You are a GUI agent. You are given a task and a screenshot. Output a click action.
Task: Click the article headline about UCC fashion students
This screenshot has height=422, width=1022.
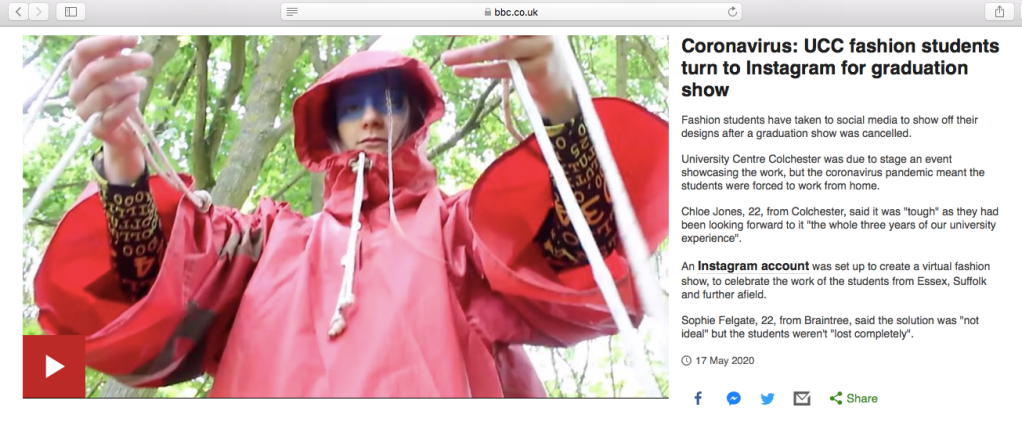click(840, 68)
